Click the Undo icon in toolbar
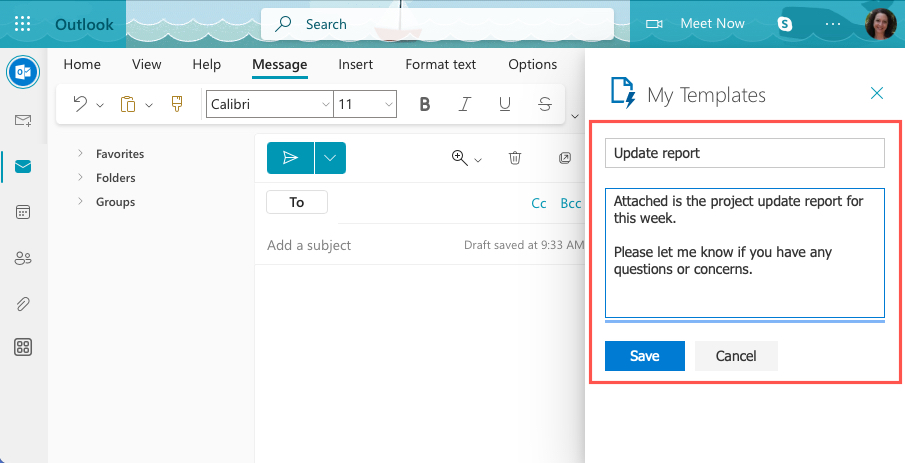The height and width of the screenshot is (463, 905). click(80, 104)
